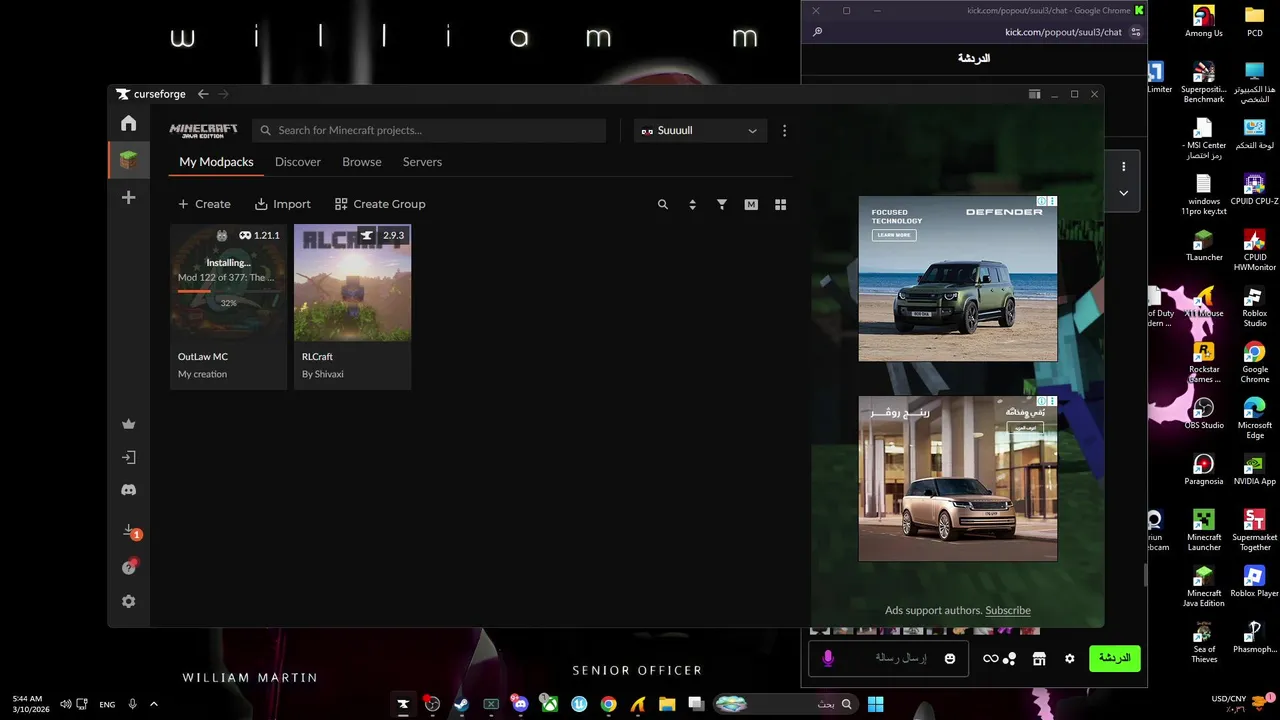Switch to grid view layout icon
Viewport: 1280px width, 720px height.
click(x=781, y=204)
